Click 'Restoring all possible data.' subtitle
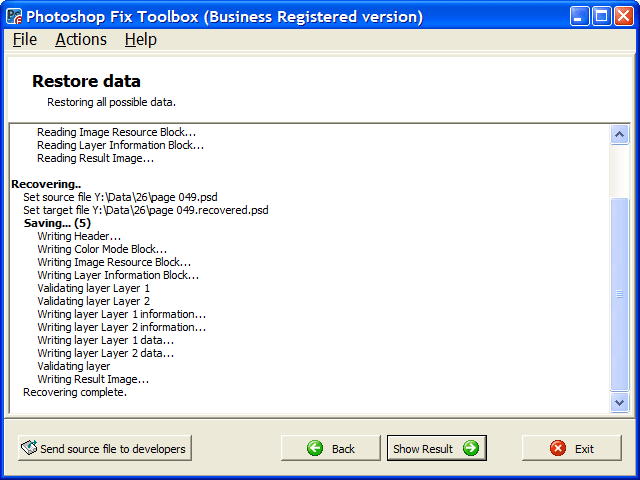The height and width of the screenshot is (480, 640). click(111, 102)
